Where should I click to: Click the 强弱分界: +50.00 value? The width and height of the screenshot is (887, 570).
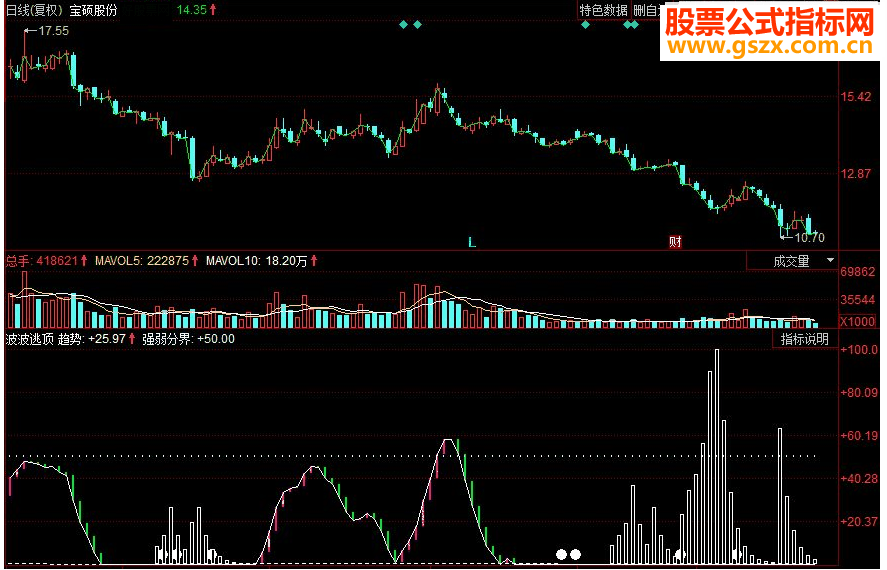click(188, 339)
